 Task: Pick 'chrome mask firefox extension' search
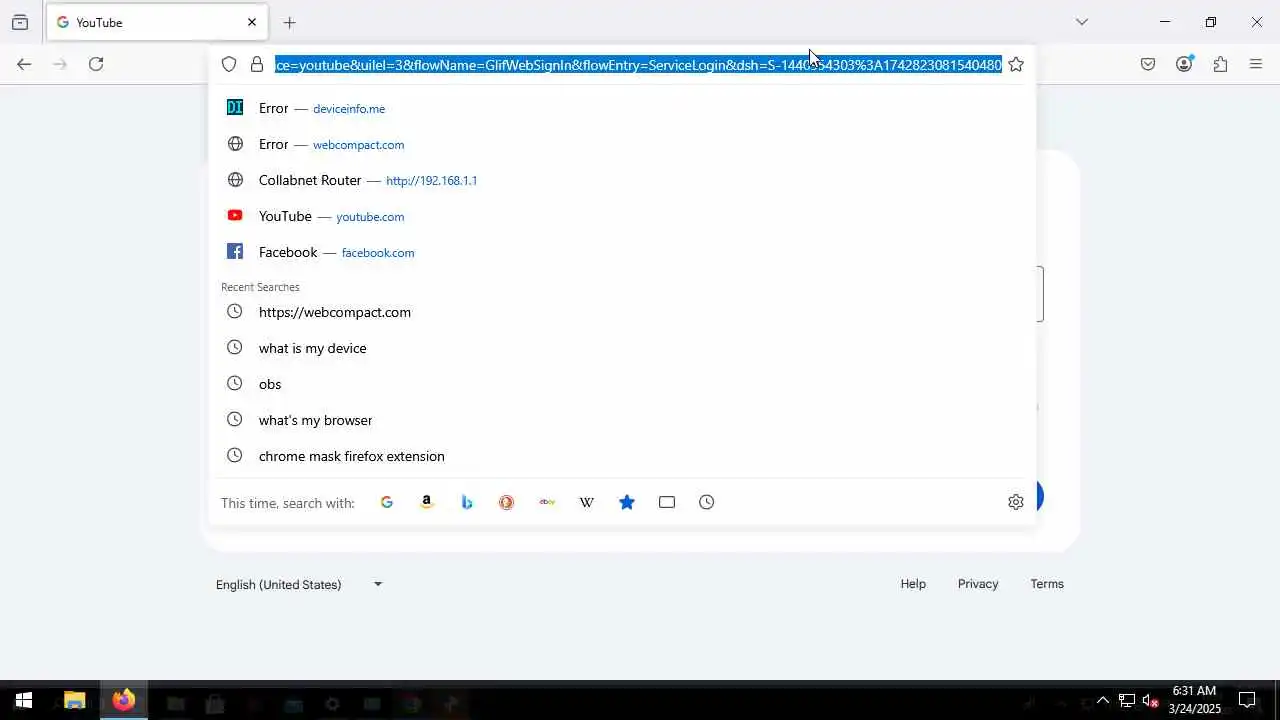tap(622, 456)
